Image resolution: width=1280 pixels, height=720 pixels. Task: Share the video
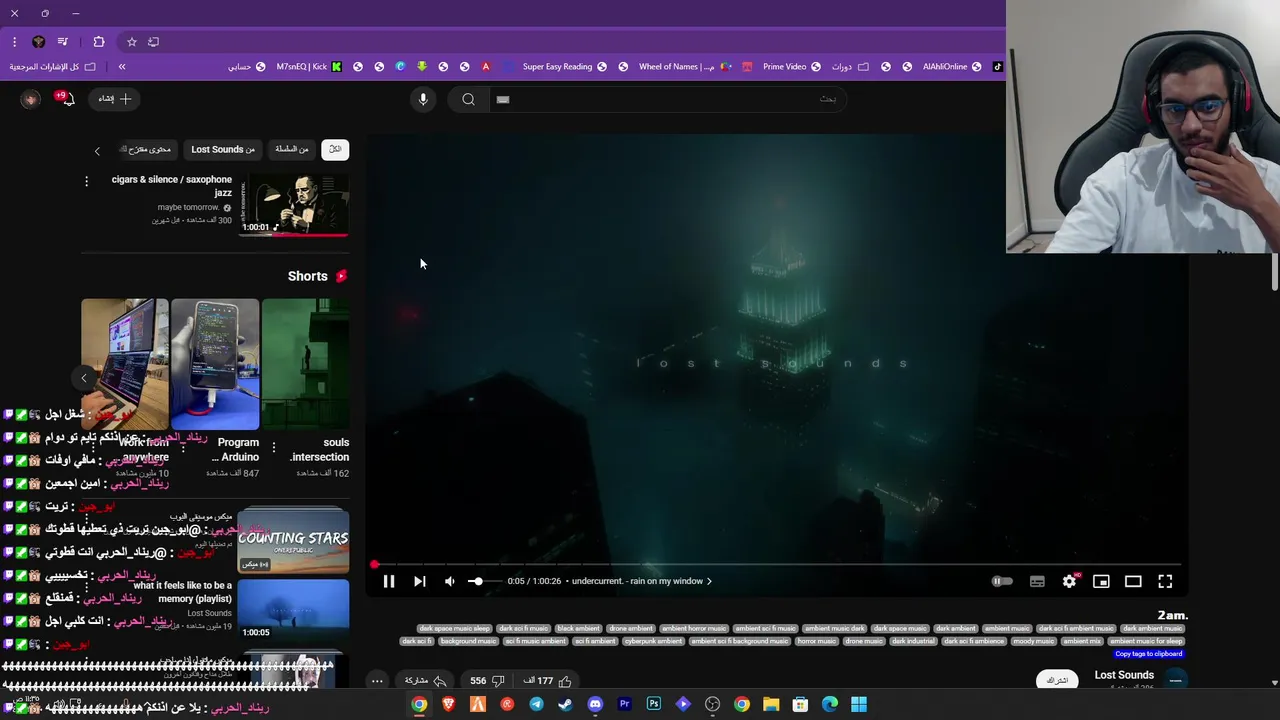425,681
